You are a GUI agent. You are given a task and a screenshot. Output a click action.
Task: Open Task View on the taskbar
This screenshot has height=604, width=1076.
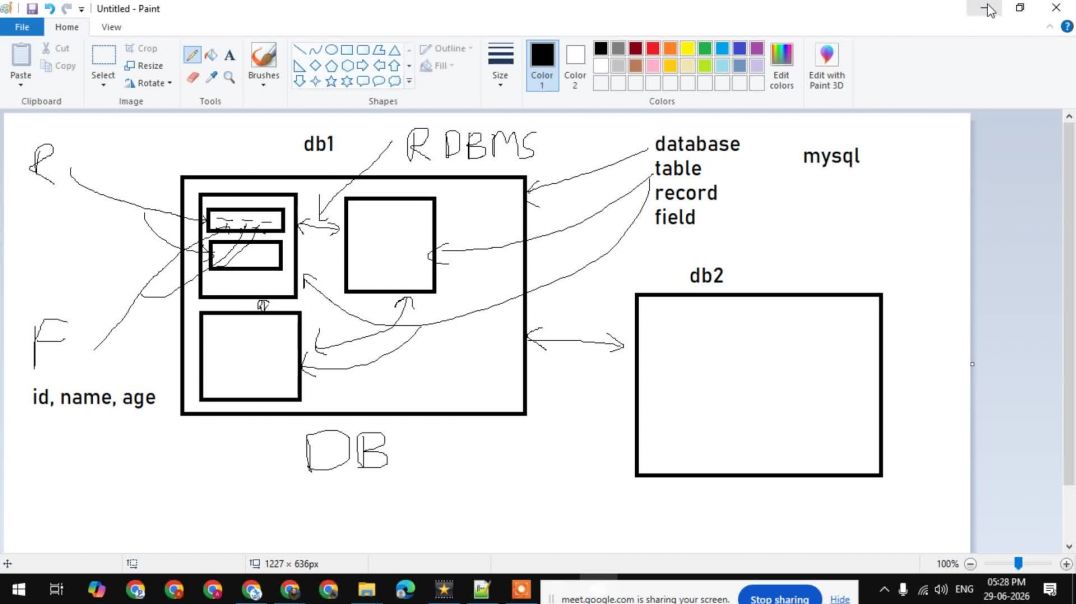point(56,590)
